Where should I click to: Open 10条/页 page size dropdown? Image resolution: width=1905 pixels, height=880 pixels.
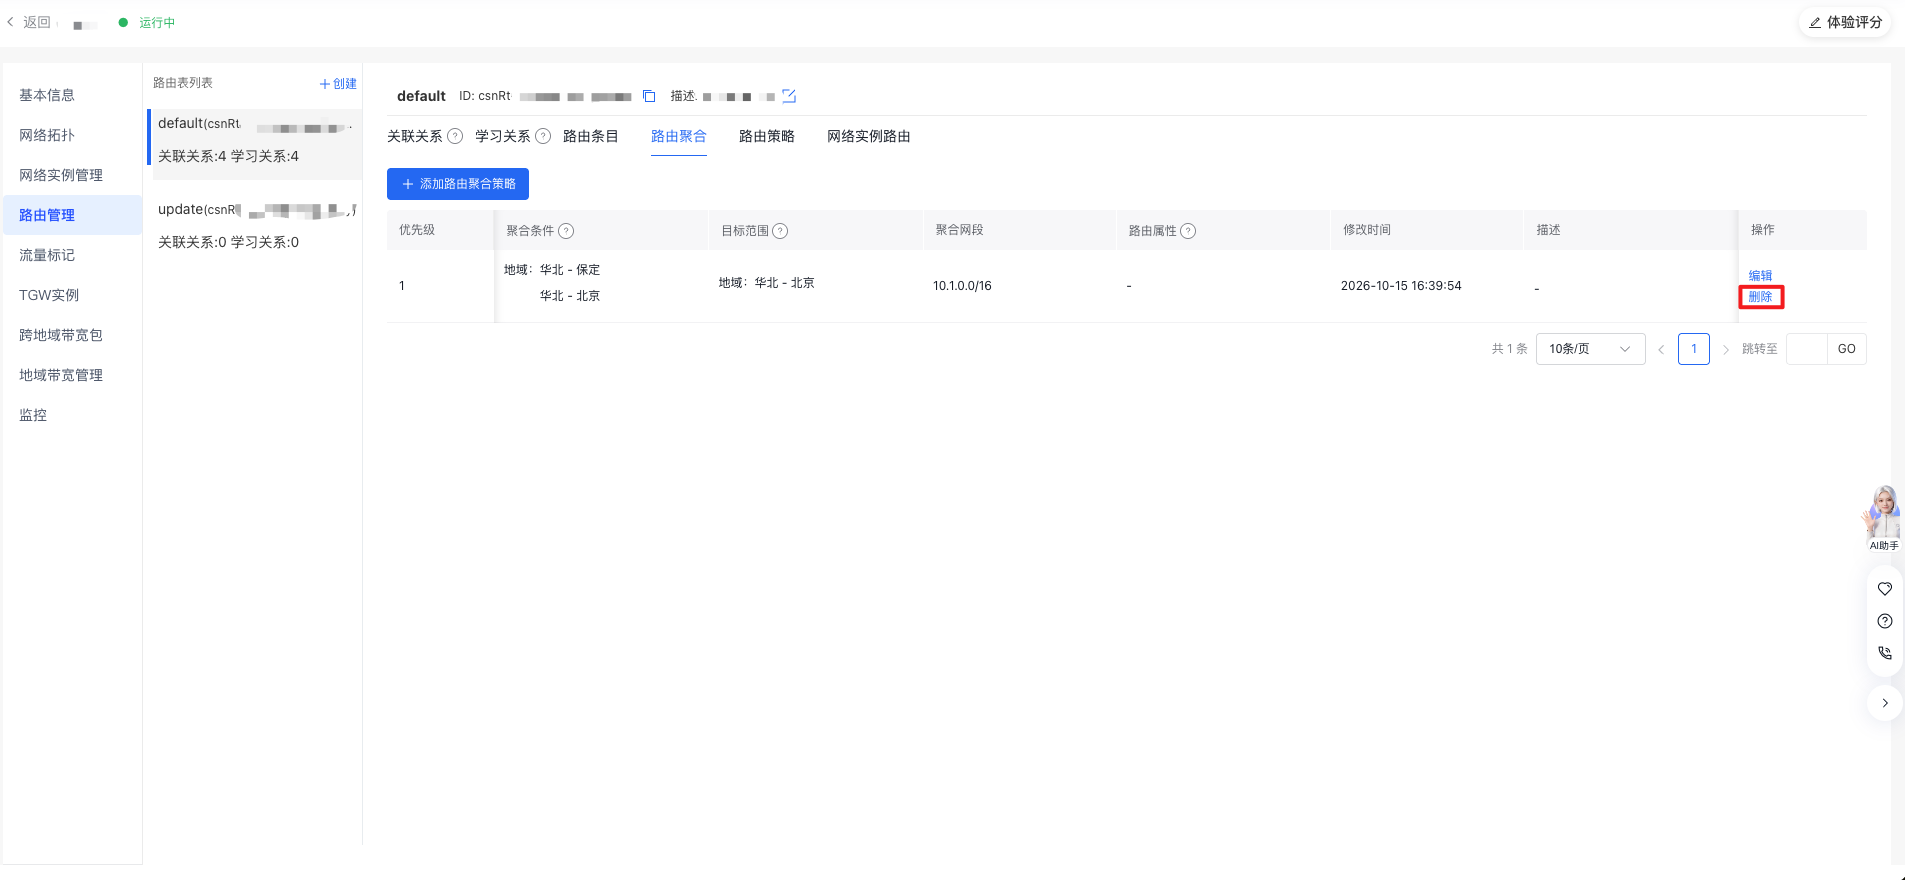(1590, 349)
